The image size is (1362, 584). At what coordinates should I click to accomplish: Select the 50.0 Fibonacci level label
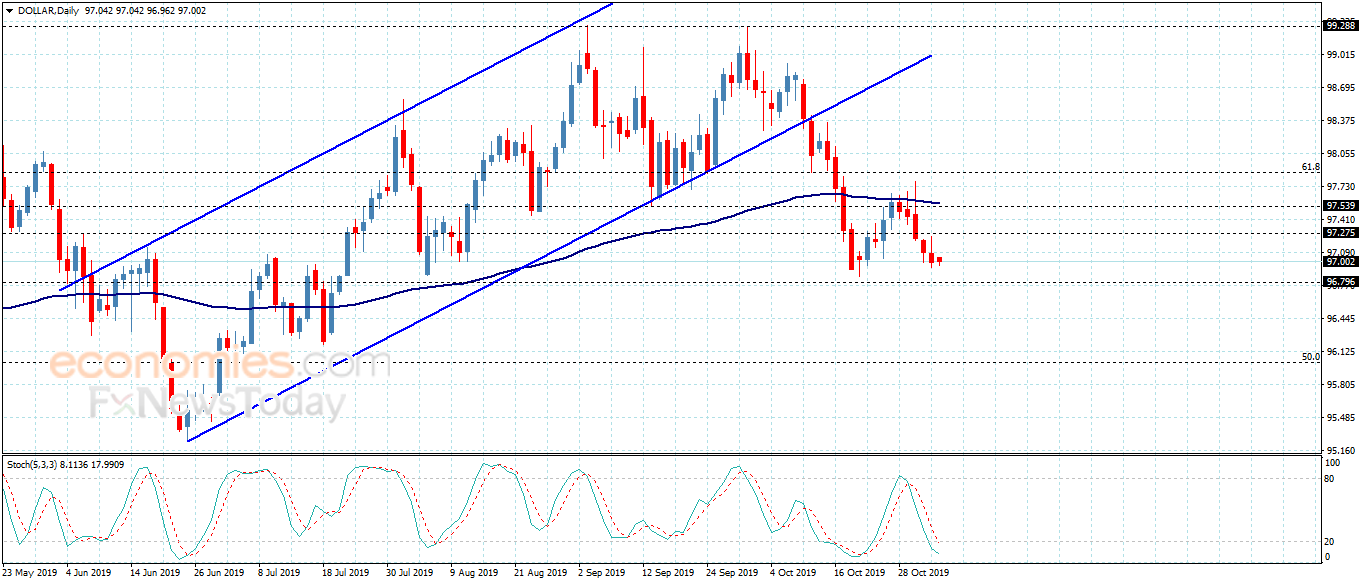pyautogui.click(x=1311, y=356)
